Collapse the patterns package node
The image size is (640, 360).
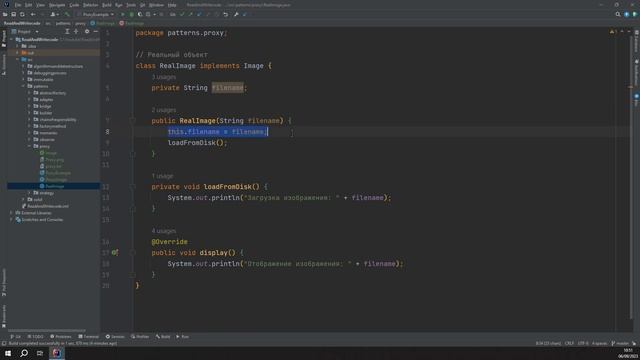point(23,86)
